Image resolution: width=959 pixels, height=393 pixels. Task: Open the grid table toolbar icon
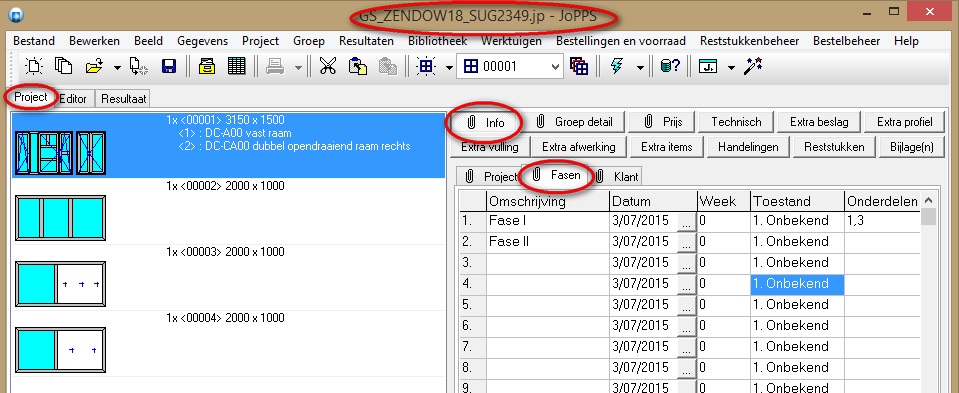[236, 66]
